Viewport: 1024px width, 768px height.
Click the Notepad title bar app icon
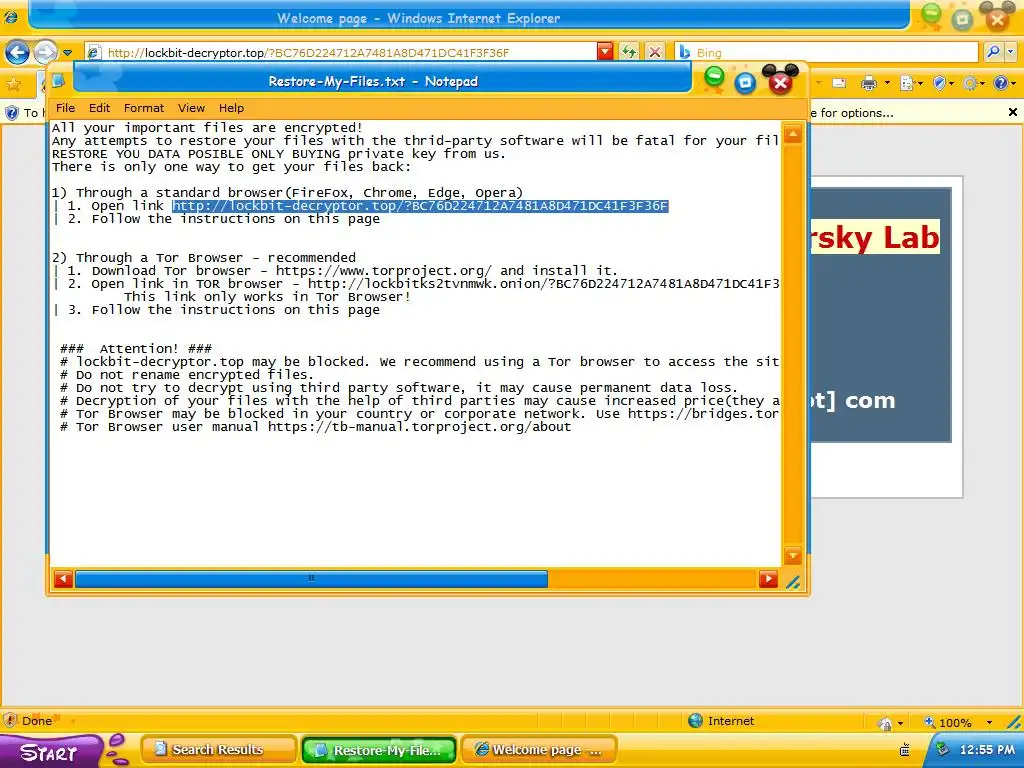tap(59, 81)
